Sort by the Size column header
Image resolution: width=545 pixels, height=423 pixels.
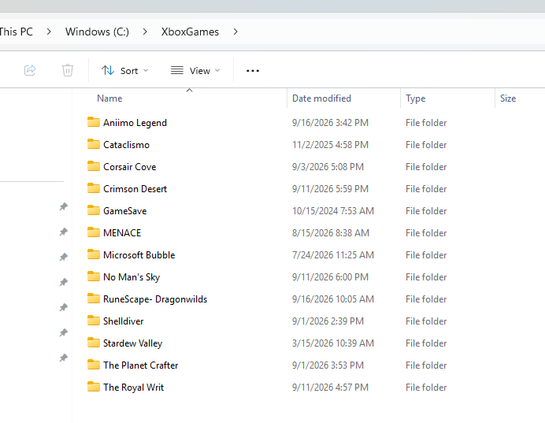508,98
